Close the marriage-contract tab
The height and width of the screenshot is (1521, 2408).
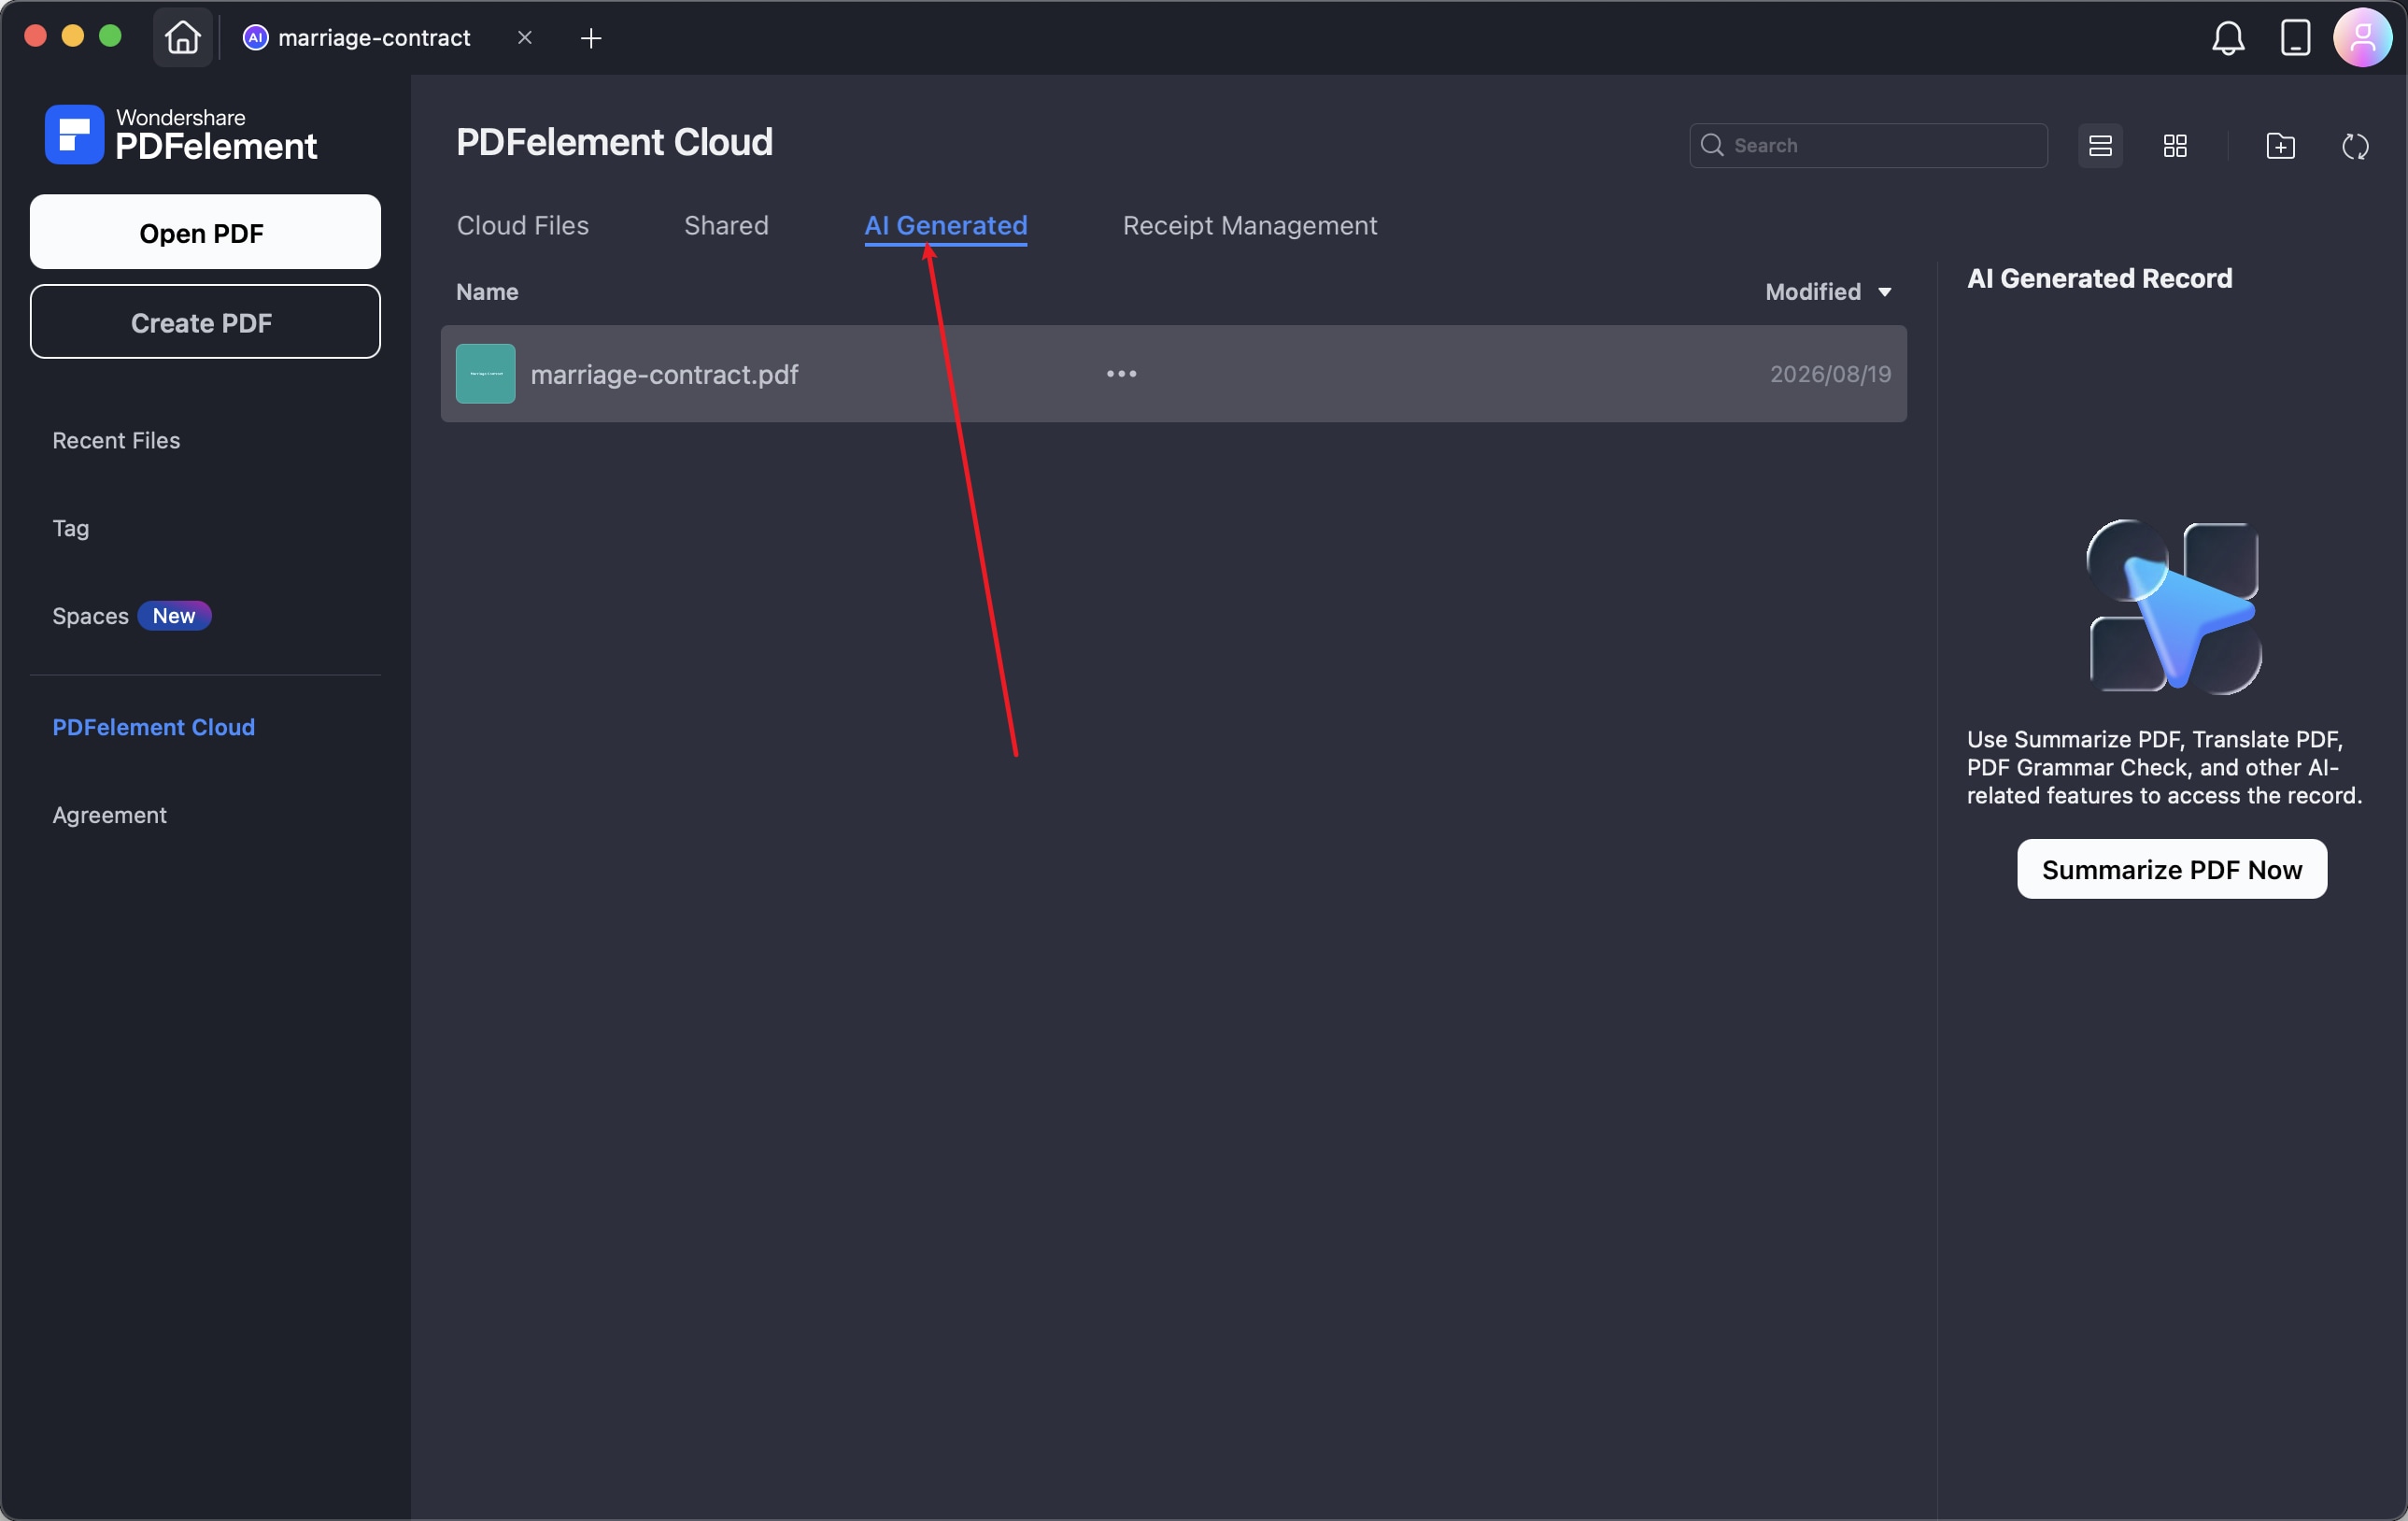coord(525,38)
